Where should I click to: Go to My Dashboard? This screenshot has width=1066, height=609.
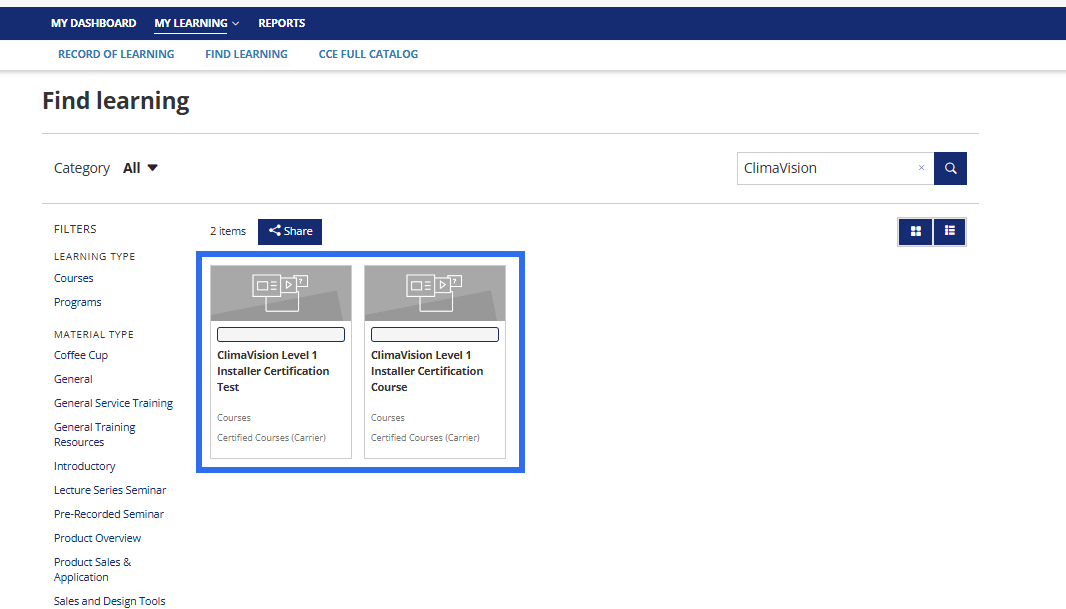point(93,23)
